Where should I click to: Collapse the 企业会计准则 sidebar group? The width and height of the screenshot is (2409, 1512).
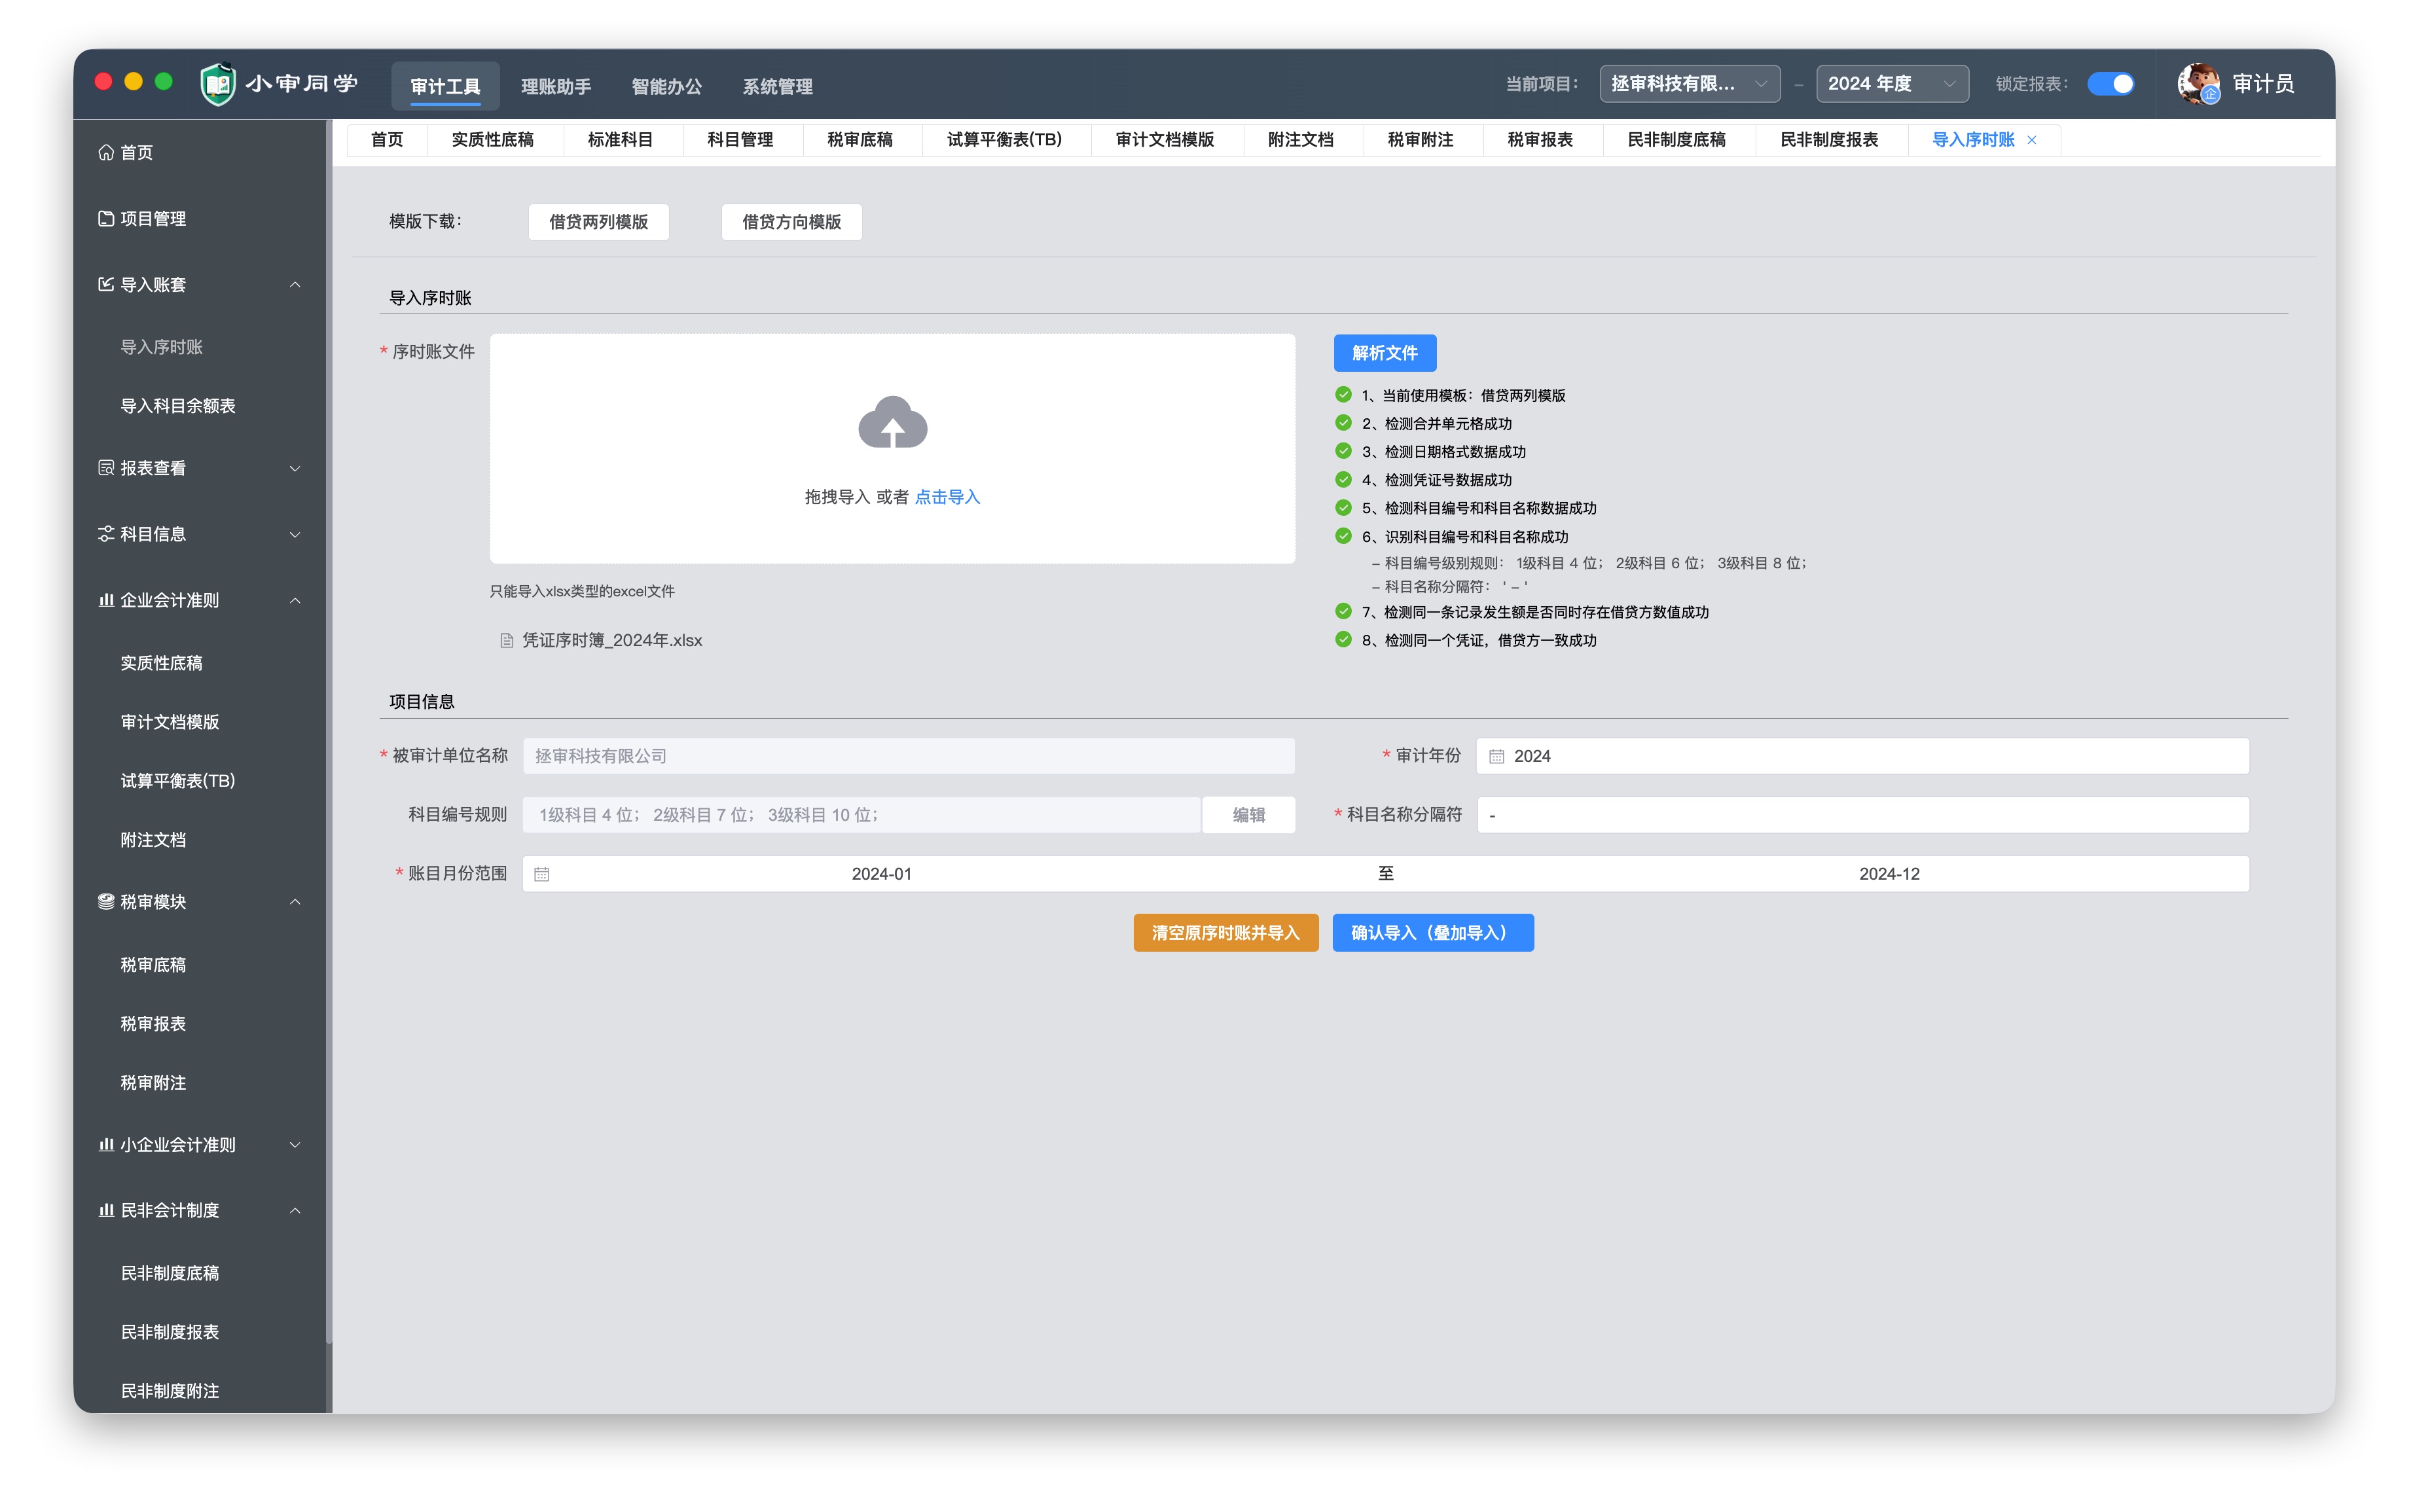pos(295,600)
